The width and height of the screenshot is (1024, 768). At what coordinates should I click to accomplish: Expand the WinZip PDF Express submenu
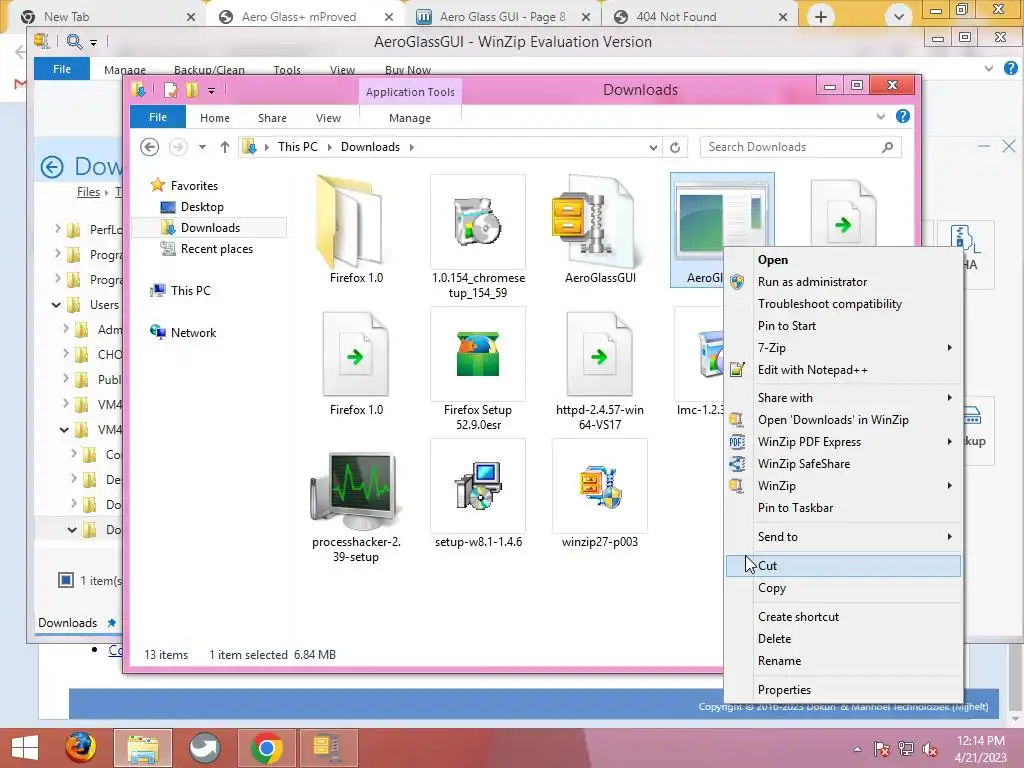(950, 441)
